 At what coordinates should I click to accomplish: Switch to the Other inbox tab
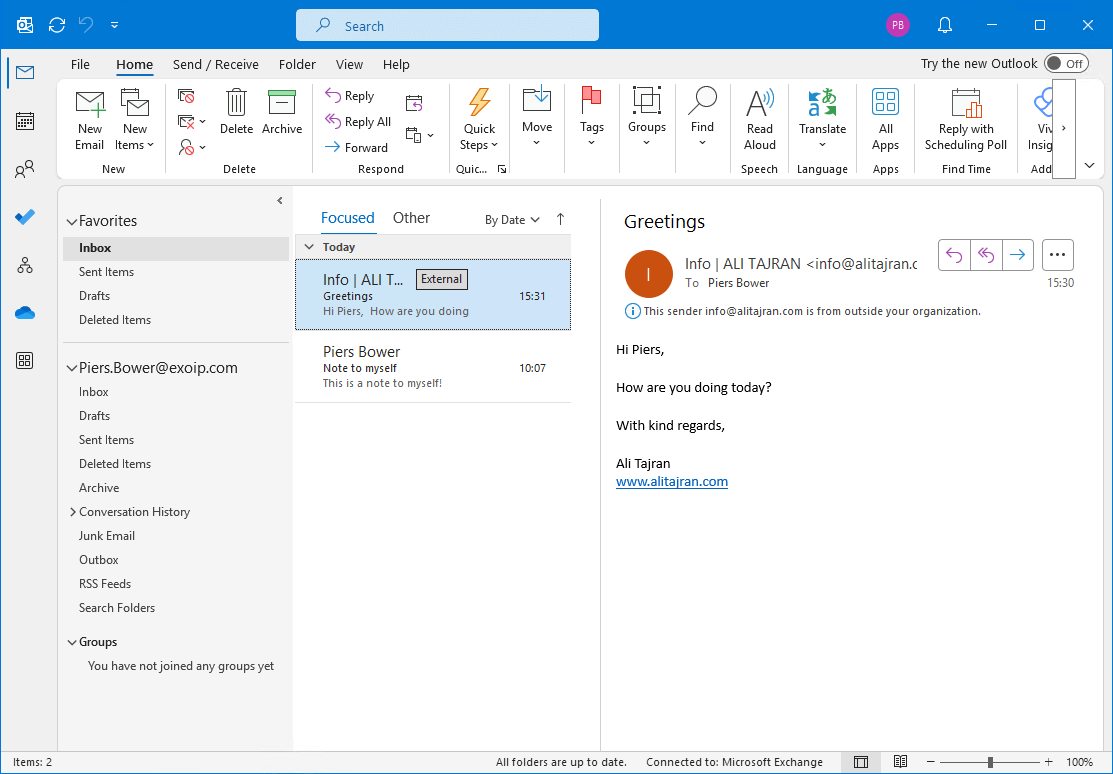(x=411, y=218)
